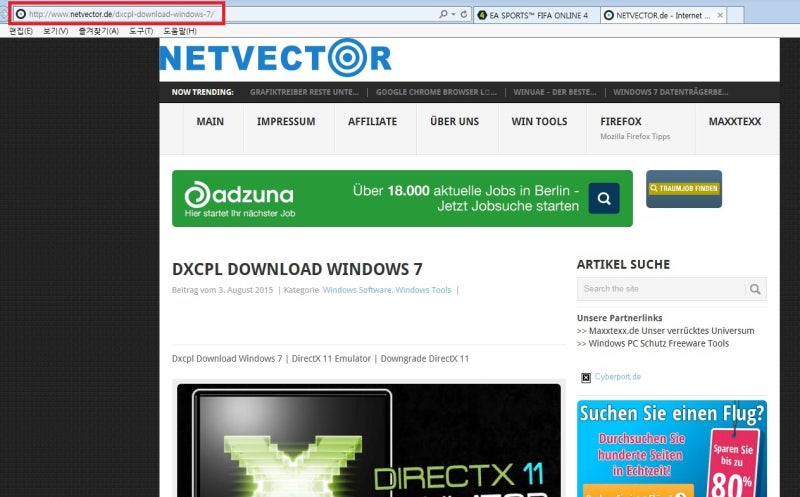Open the 도움말(H) menu
The height and width of the screenshot is (497, 800).
pyautogui.click(x=180, y=31)
